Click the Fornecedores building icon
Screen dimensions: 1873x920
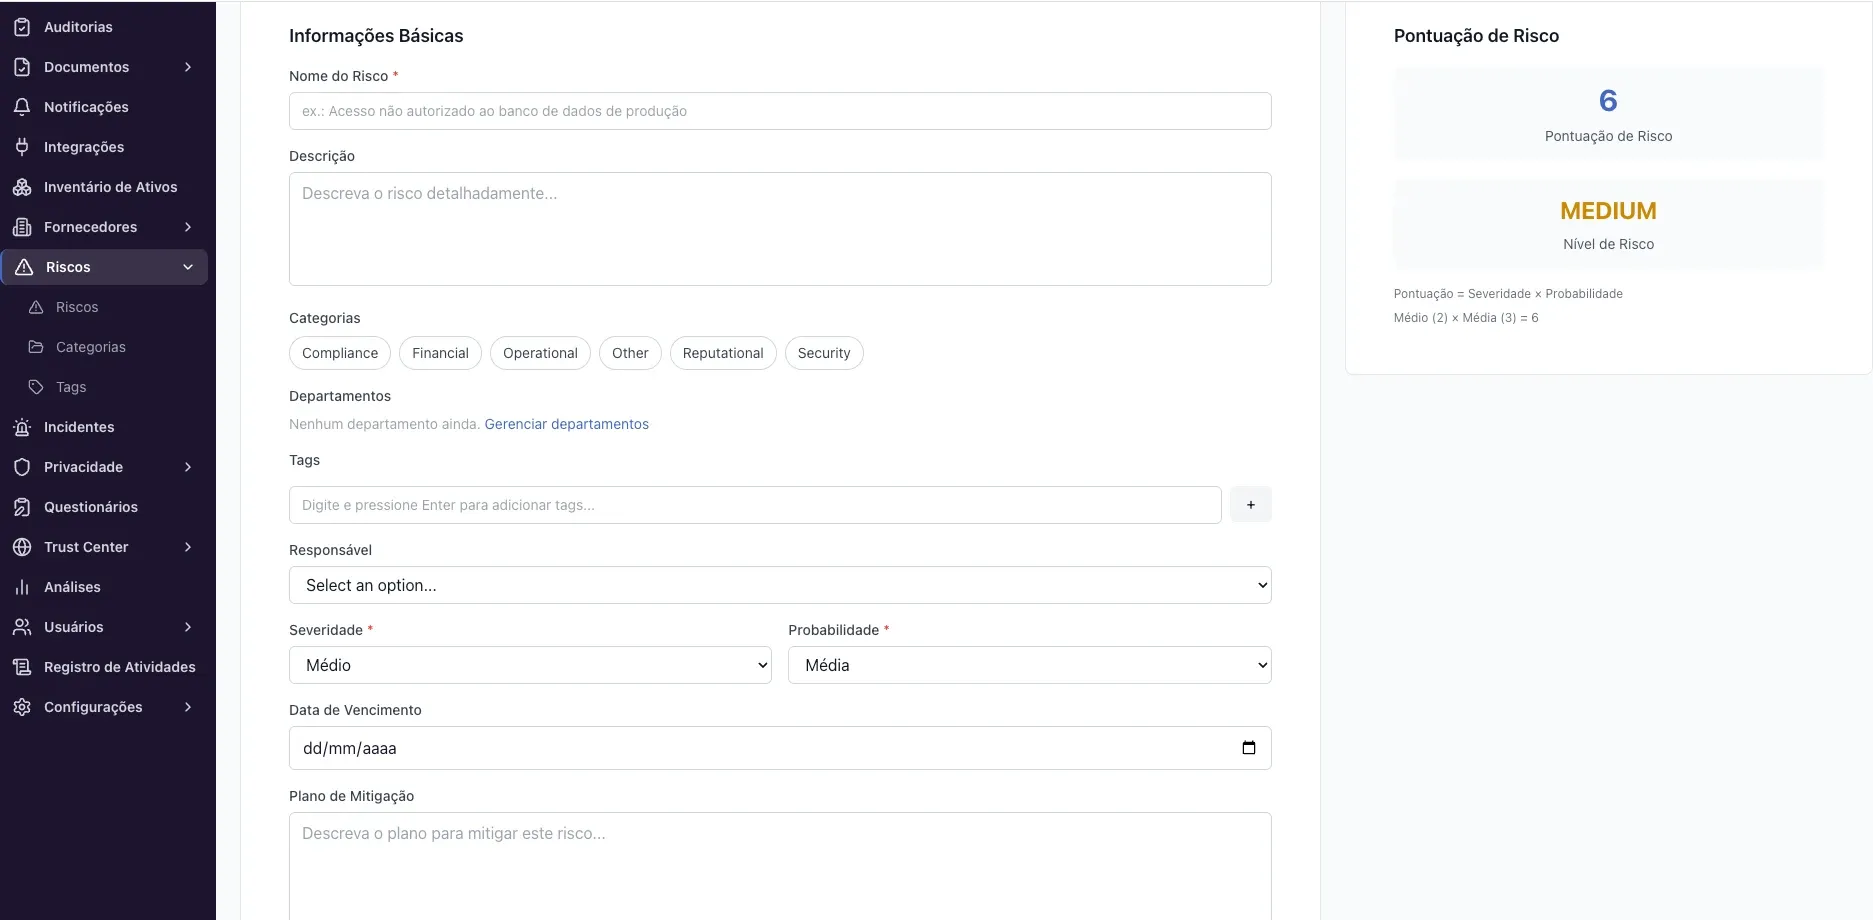pyautogui.click(x=22, y=227)
